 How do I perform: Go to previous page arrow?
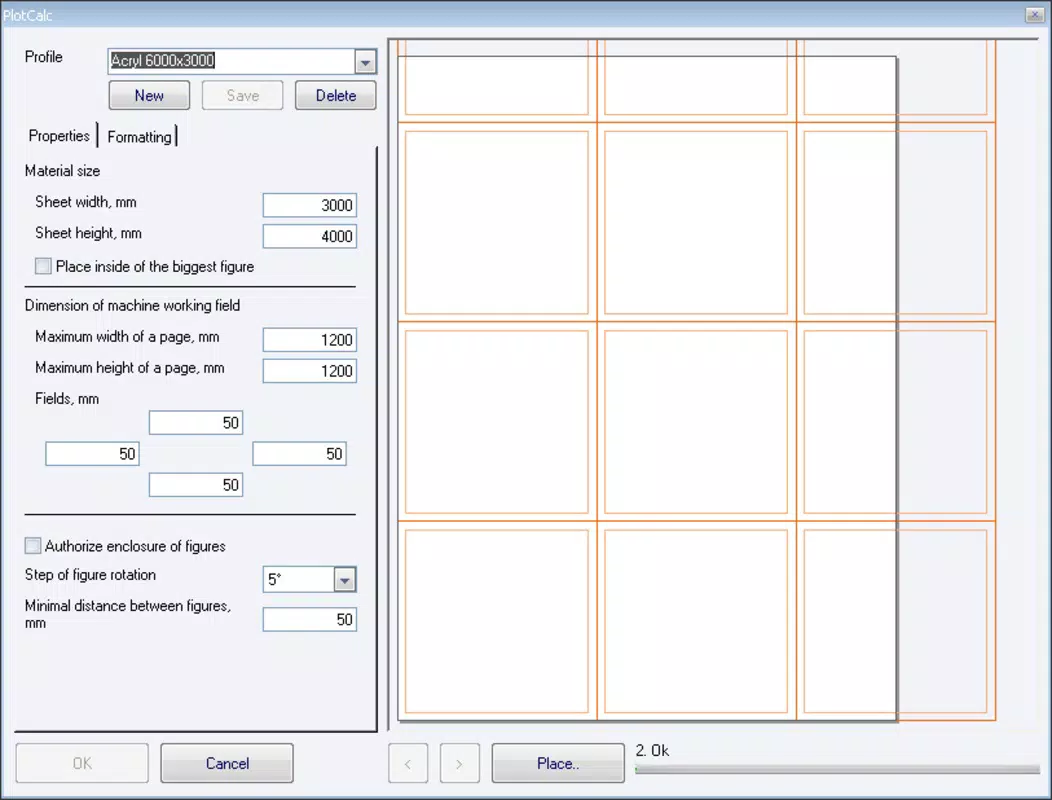[x=408, y=763]
